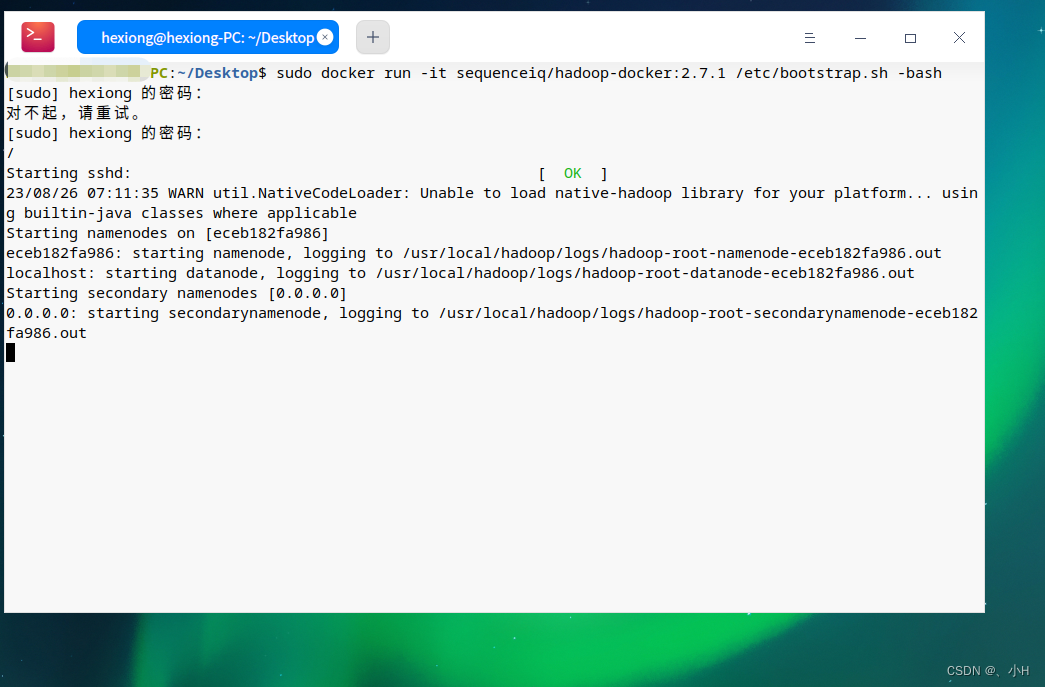Open the terminal hamburger menu
Viewport: 1045px width, 687px height.
(x=809, y=37)
